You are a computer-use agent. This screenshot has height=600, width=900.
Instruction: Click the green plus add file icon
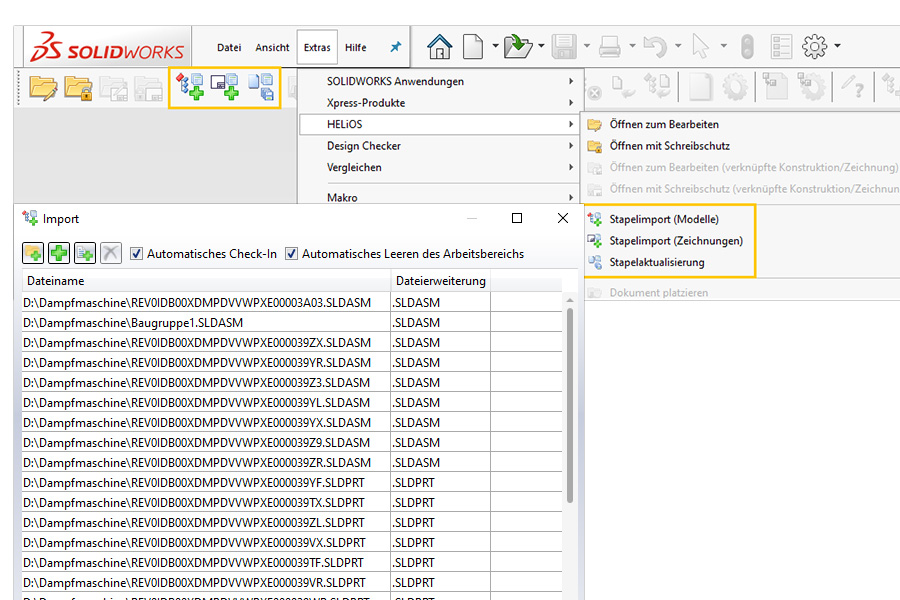59,254
